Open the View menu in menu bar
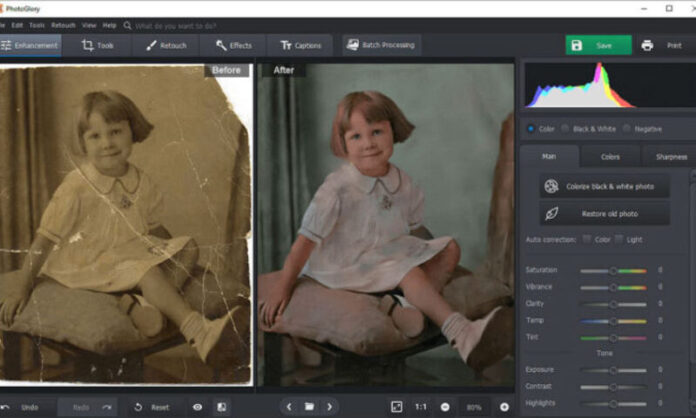 pos(89,25)
